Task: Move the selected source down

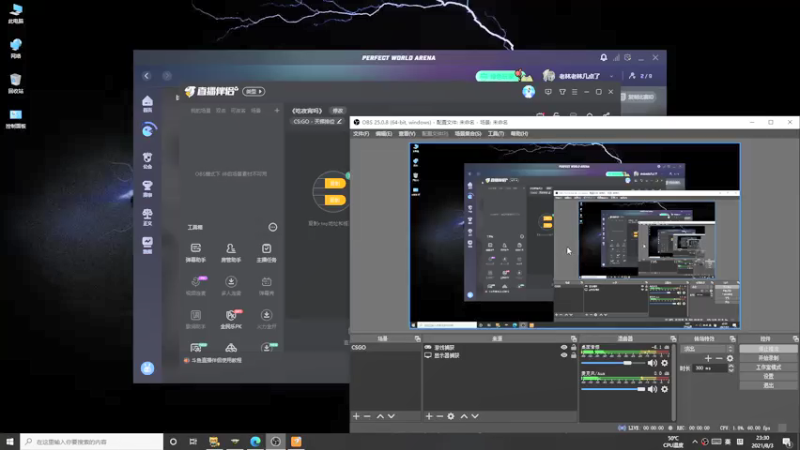Action: coord(475,416)
